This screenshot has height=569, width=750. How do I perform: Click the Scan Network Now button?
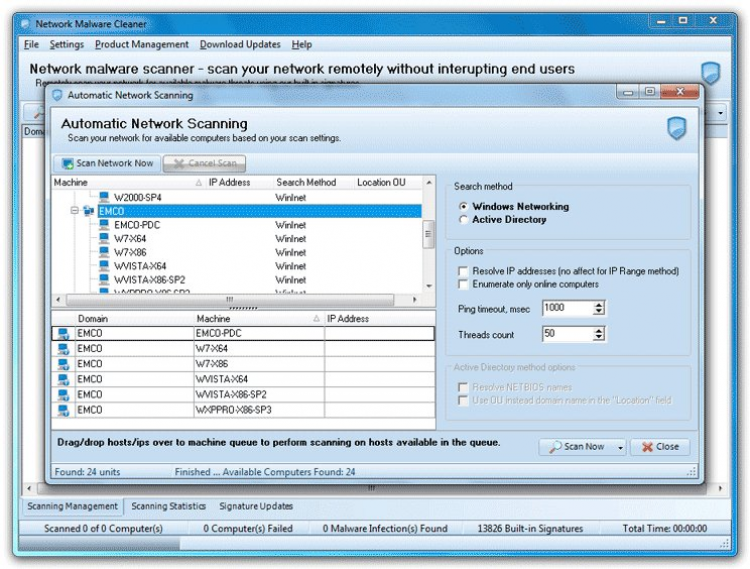[107, 164]
